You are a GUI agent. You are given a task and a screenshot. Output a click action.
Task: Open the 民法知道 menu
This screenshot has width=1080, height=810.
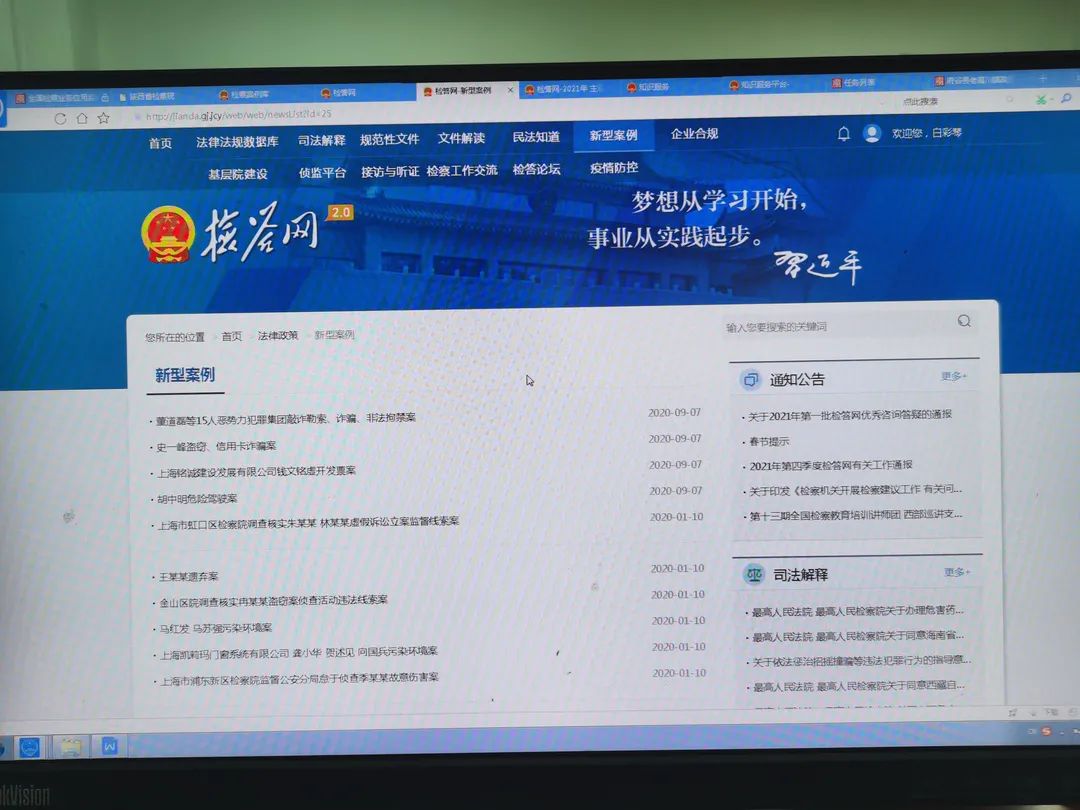click(536, 137)
